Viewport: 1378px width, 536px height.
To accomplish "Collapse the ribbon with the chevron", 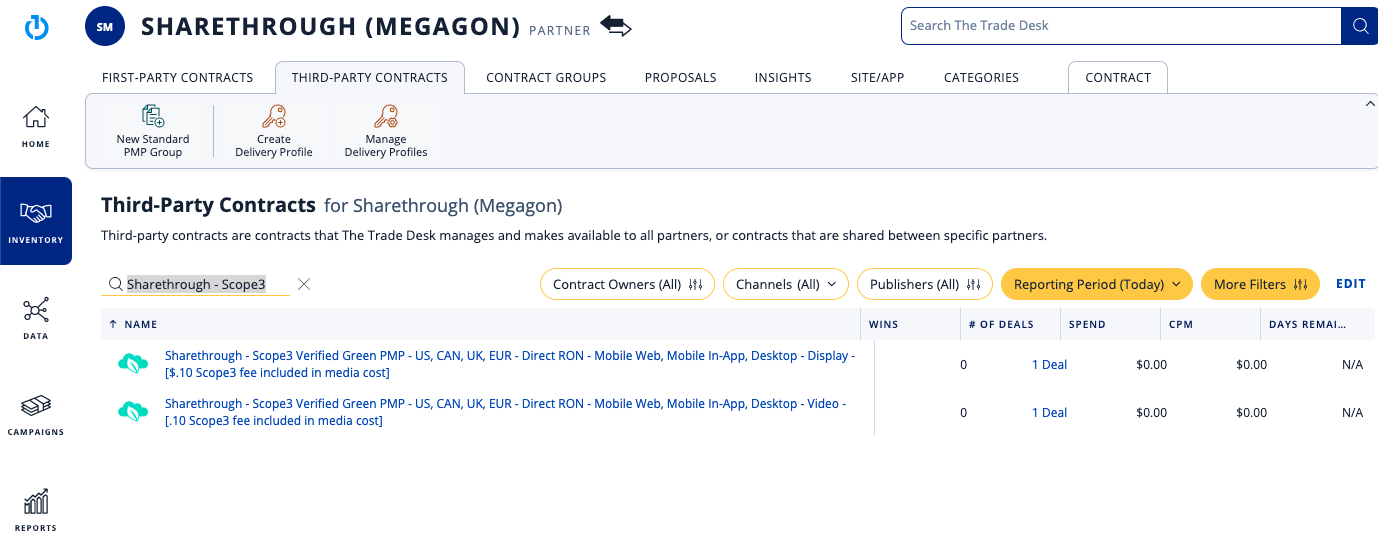I will (1369, 103).
